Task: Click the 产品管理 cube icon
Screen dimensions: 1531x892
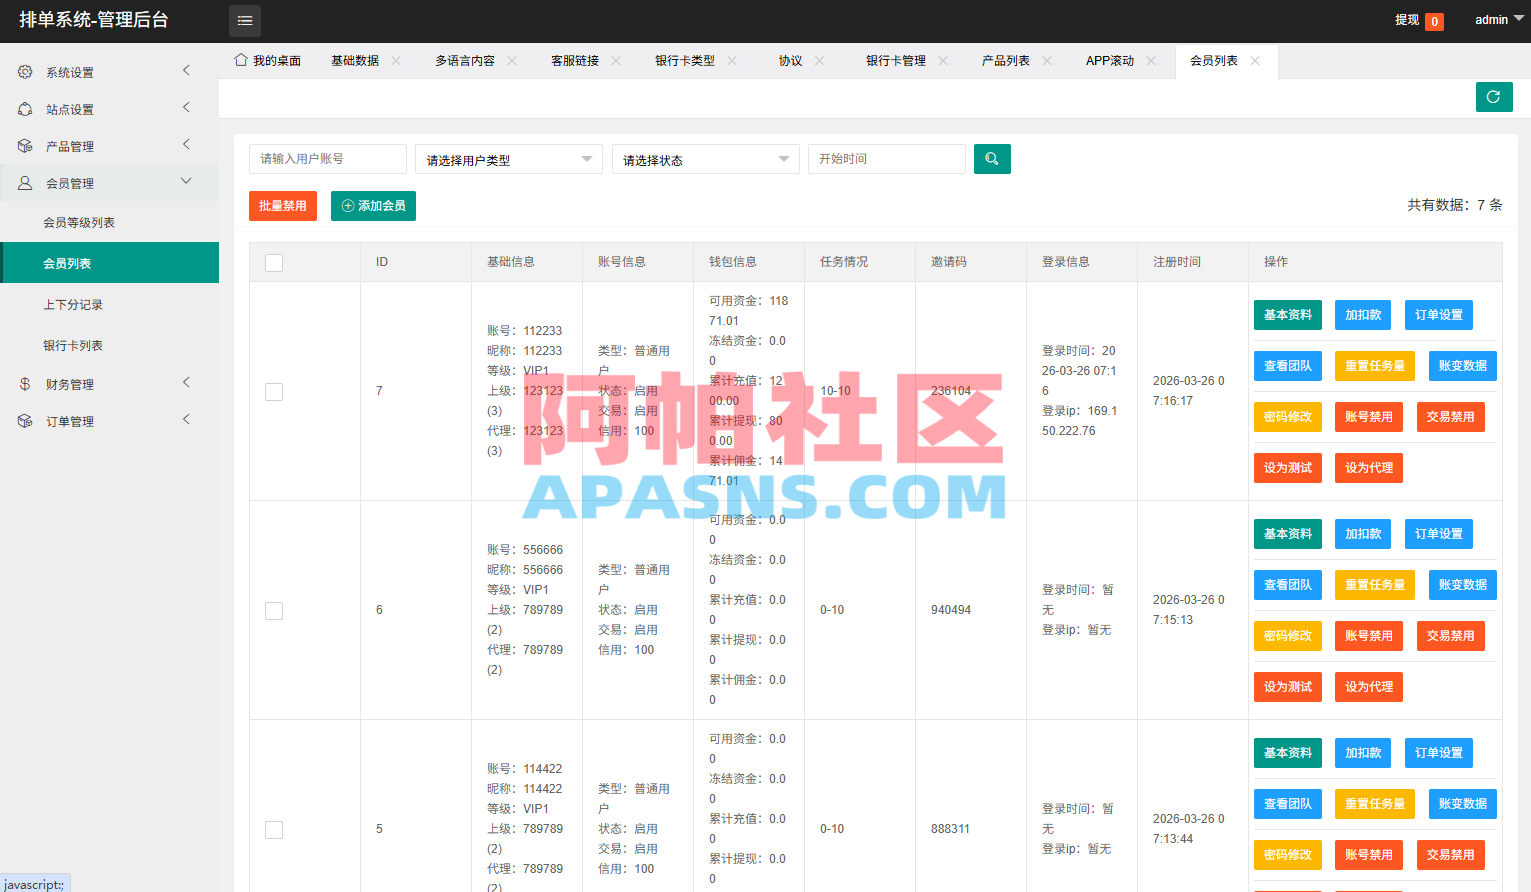Action: [25, 146]
